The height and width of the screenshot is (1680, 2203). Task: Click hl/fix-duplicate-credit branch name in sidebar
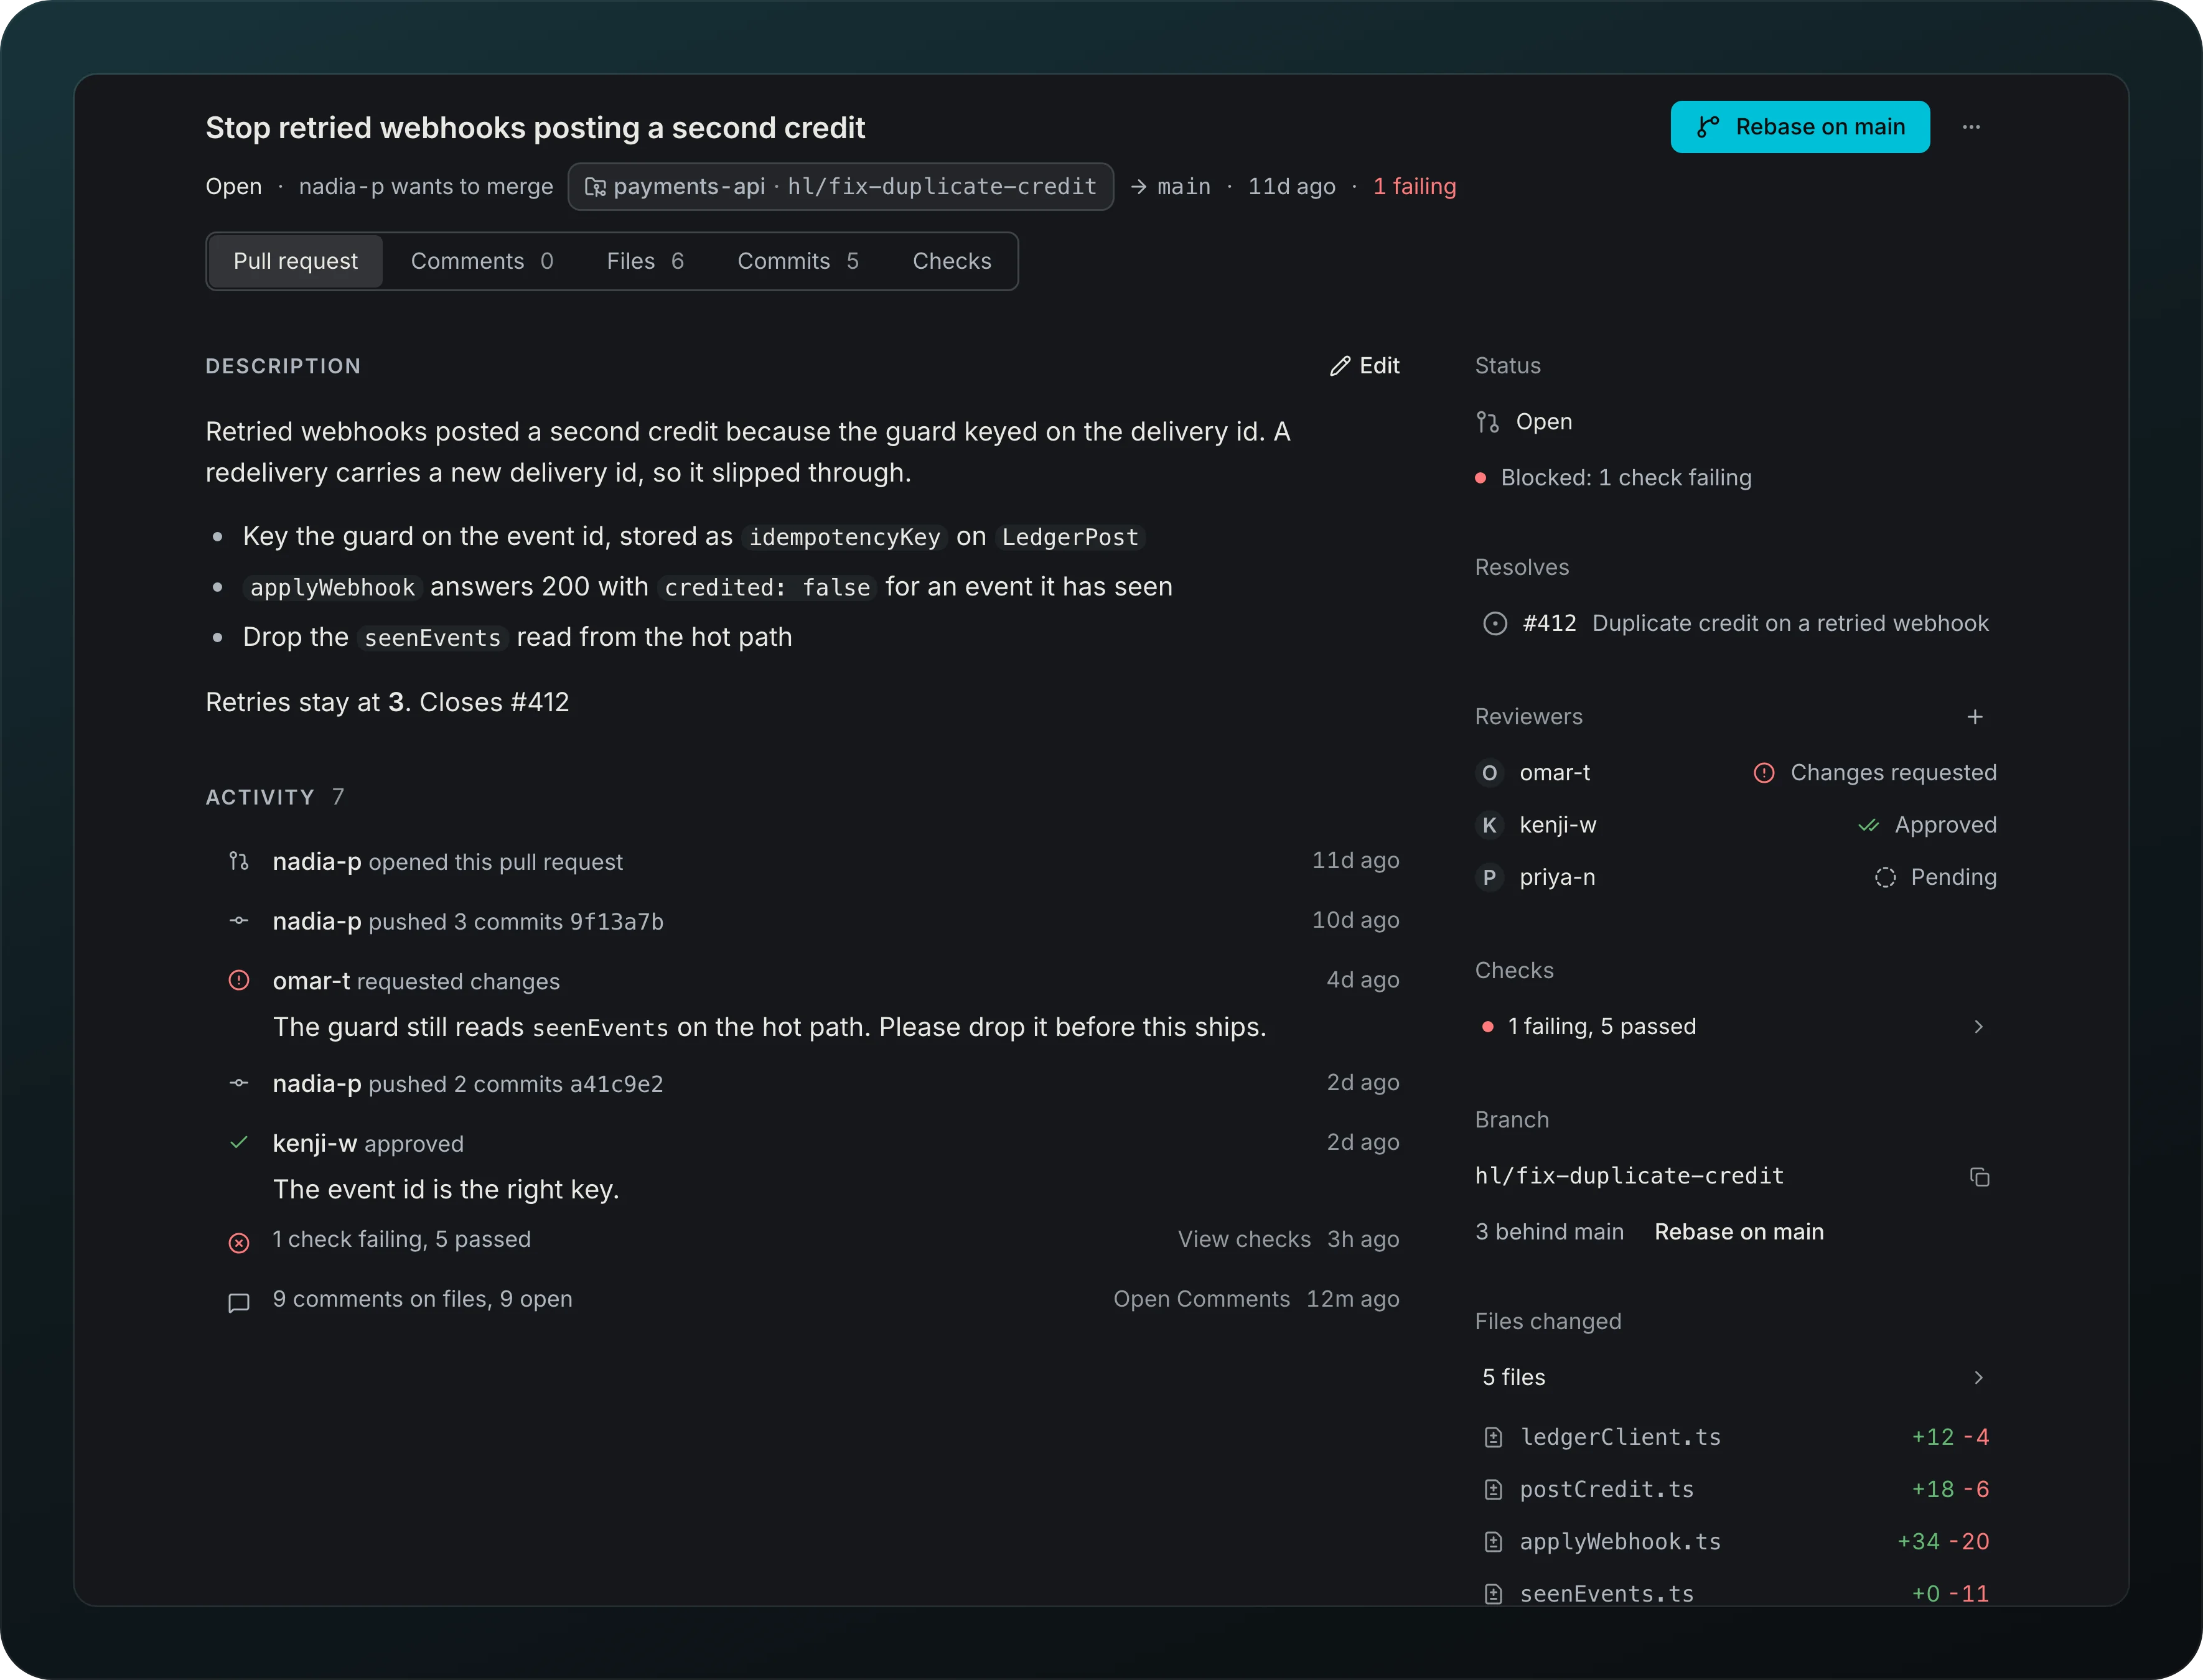(x=1630, y=1177)
